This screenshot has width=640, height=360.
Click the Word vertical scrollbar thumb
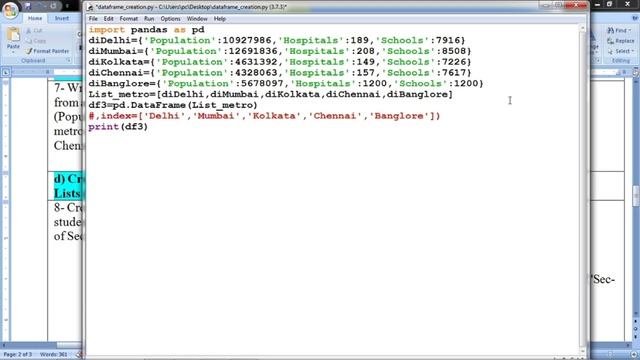tap(636, 196)
